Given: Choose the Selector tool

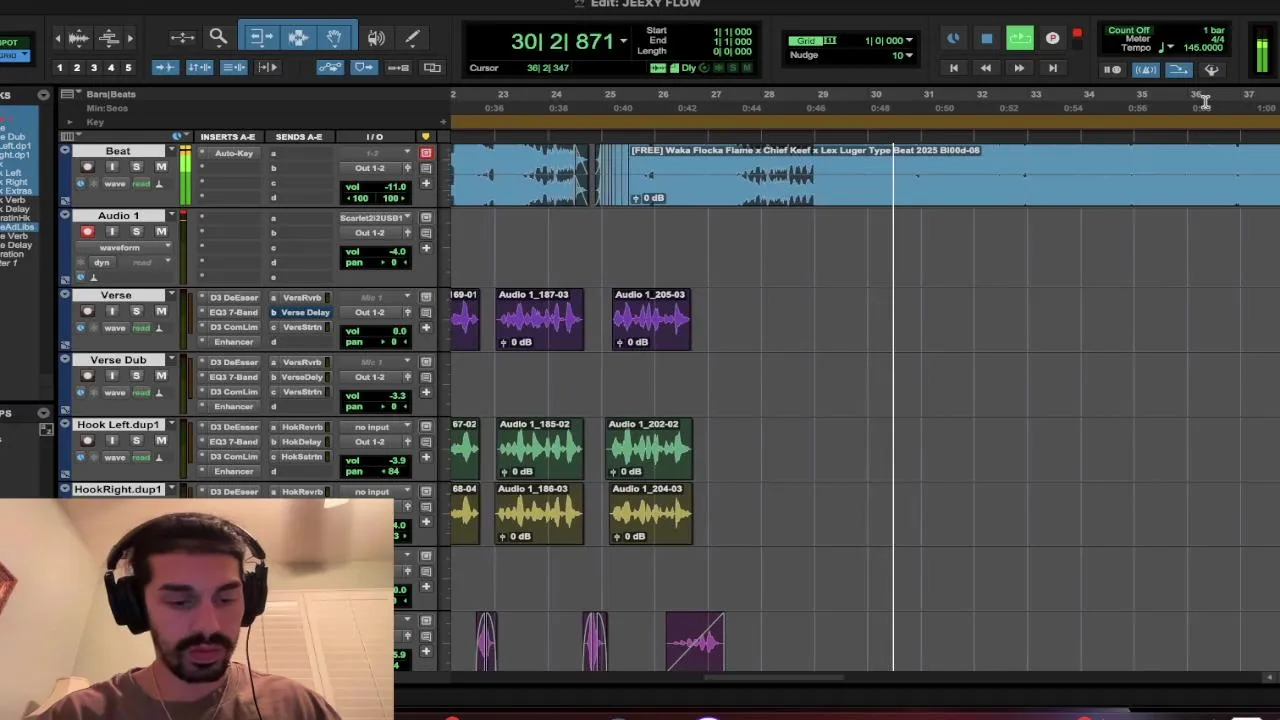Looking at the screenshot, I should [x=298, y=38].
